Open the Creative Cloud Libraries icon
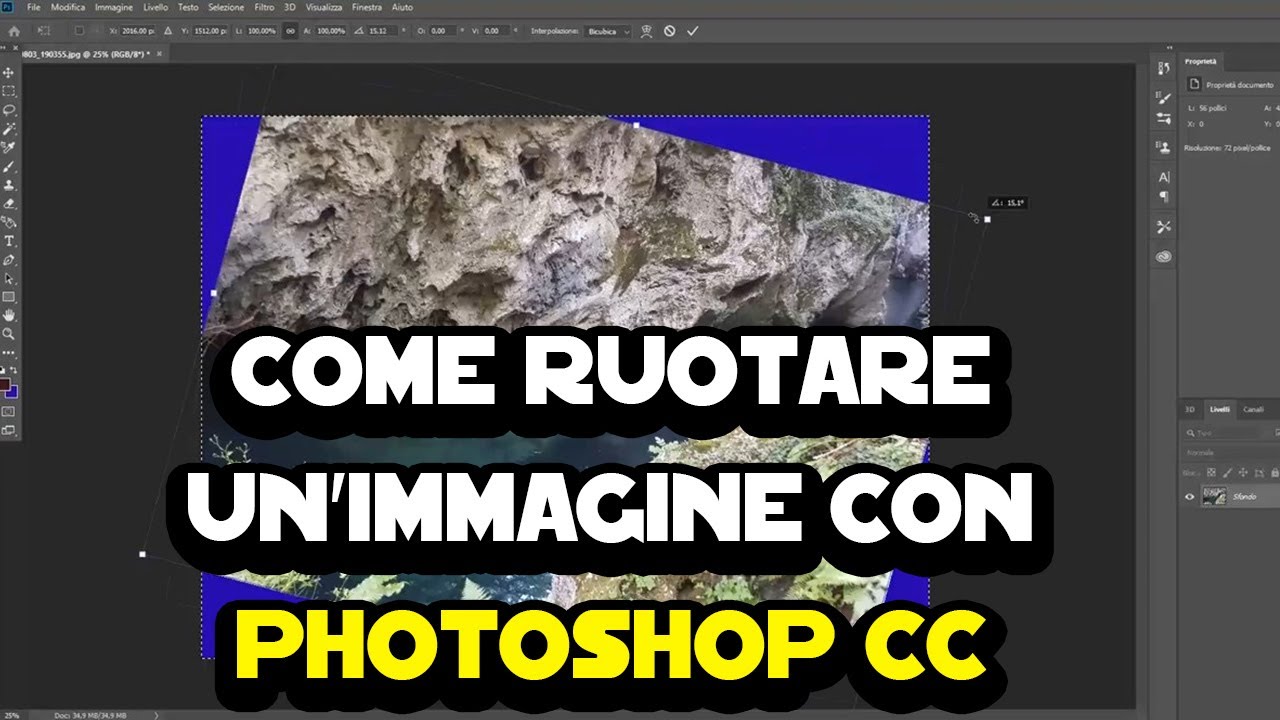The height and width of the screenshot is (720, 1280). 1163,257
